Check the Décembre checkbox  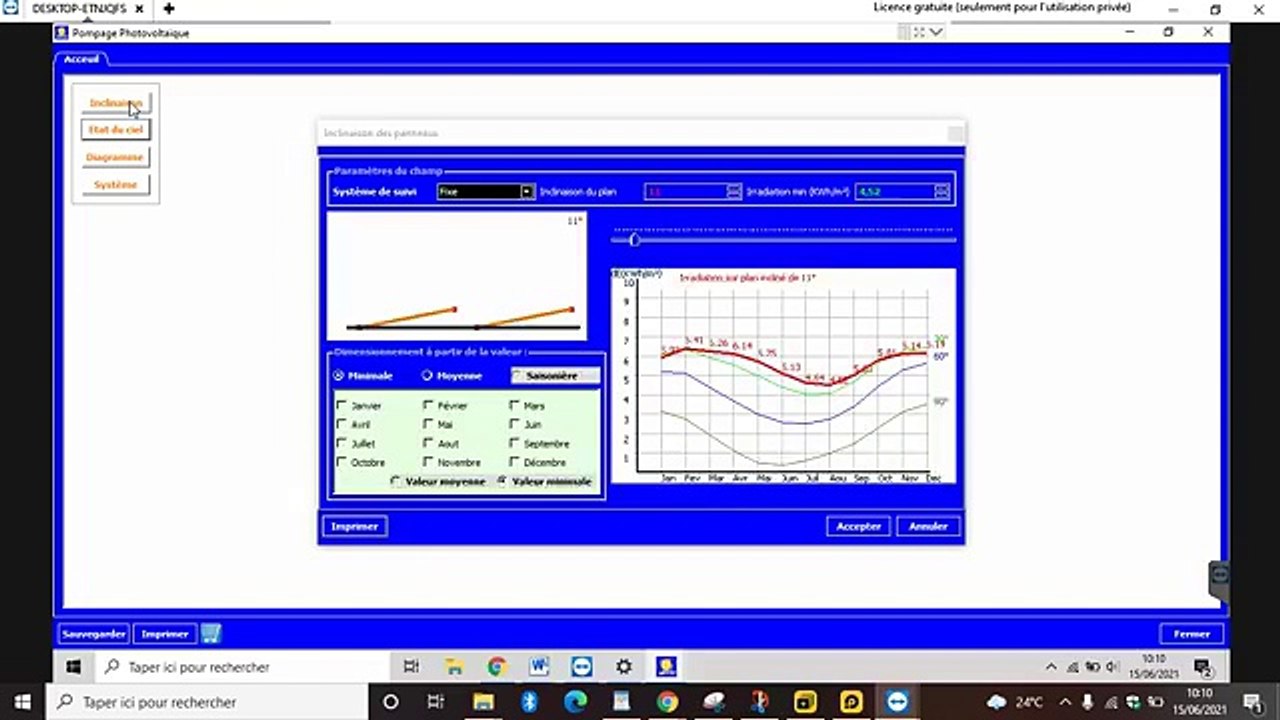pyautogui.click(x=515, y=462)
